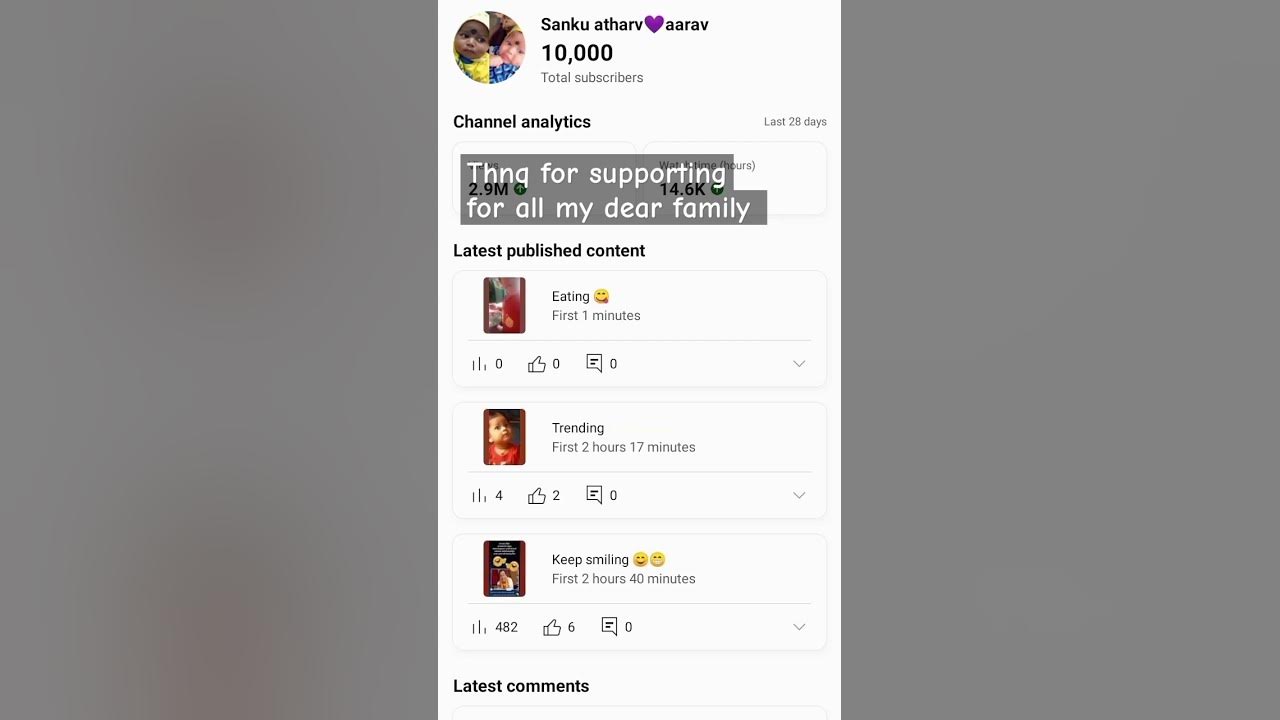Open the watch time 14.6K card
Image resolution: width=1280 pixels, height=720 pixels.
coord(735,178)
